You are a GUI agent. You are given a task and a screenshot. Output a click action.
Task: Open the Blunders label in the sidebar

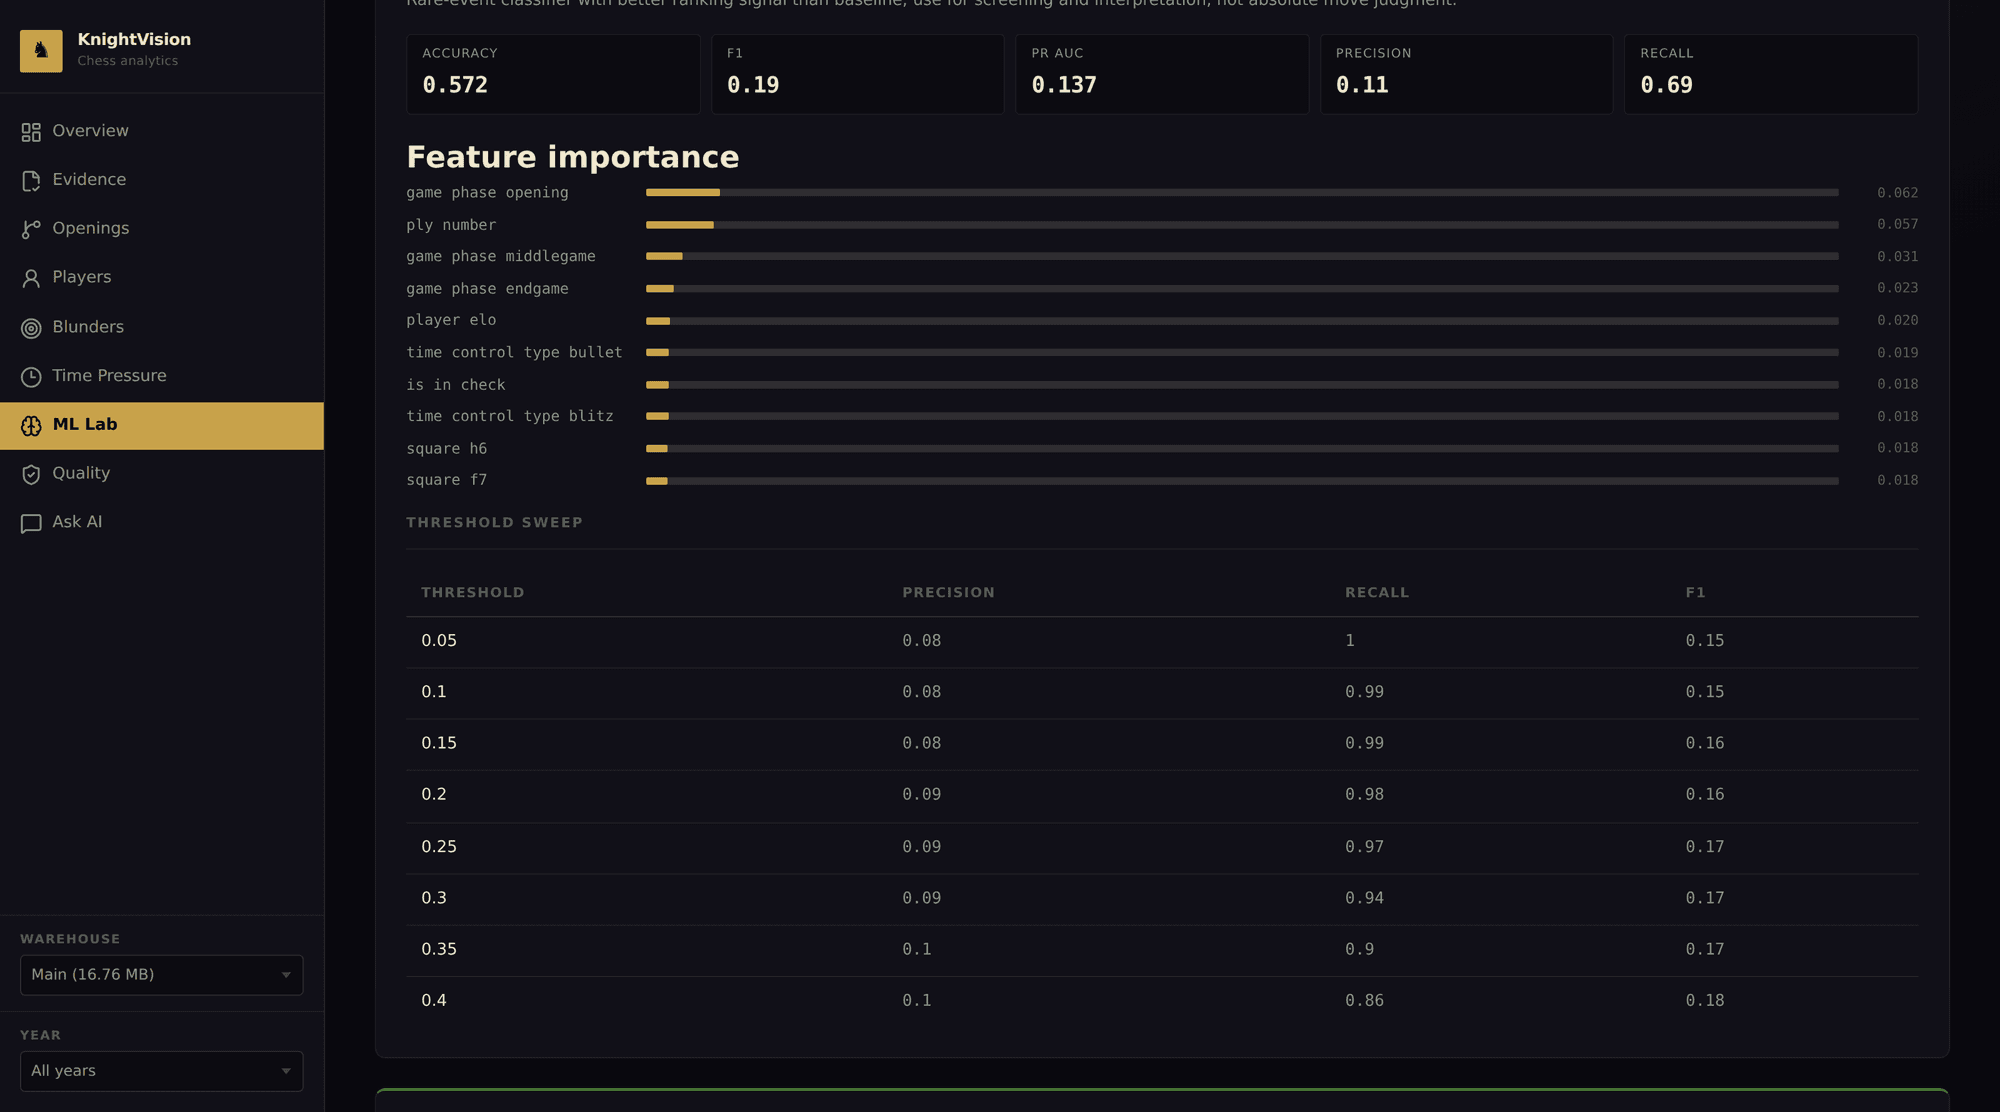(88, 327)
